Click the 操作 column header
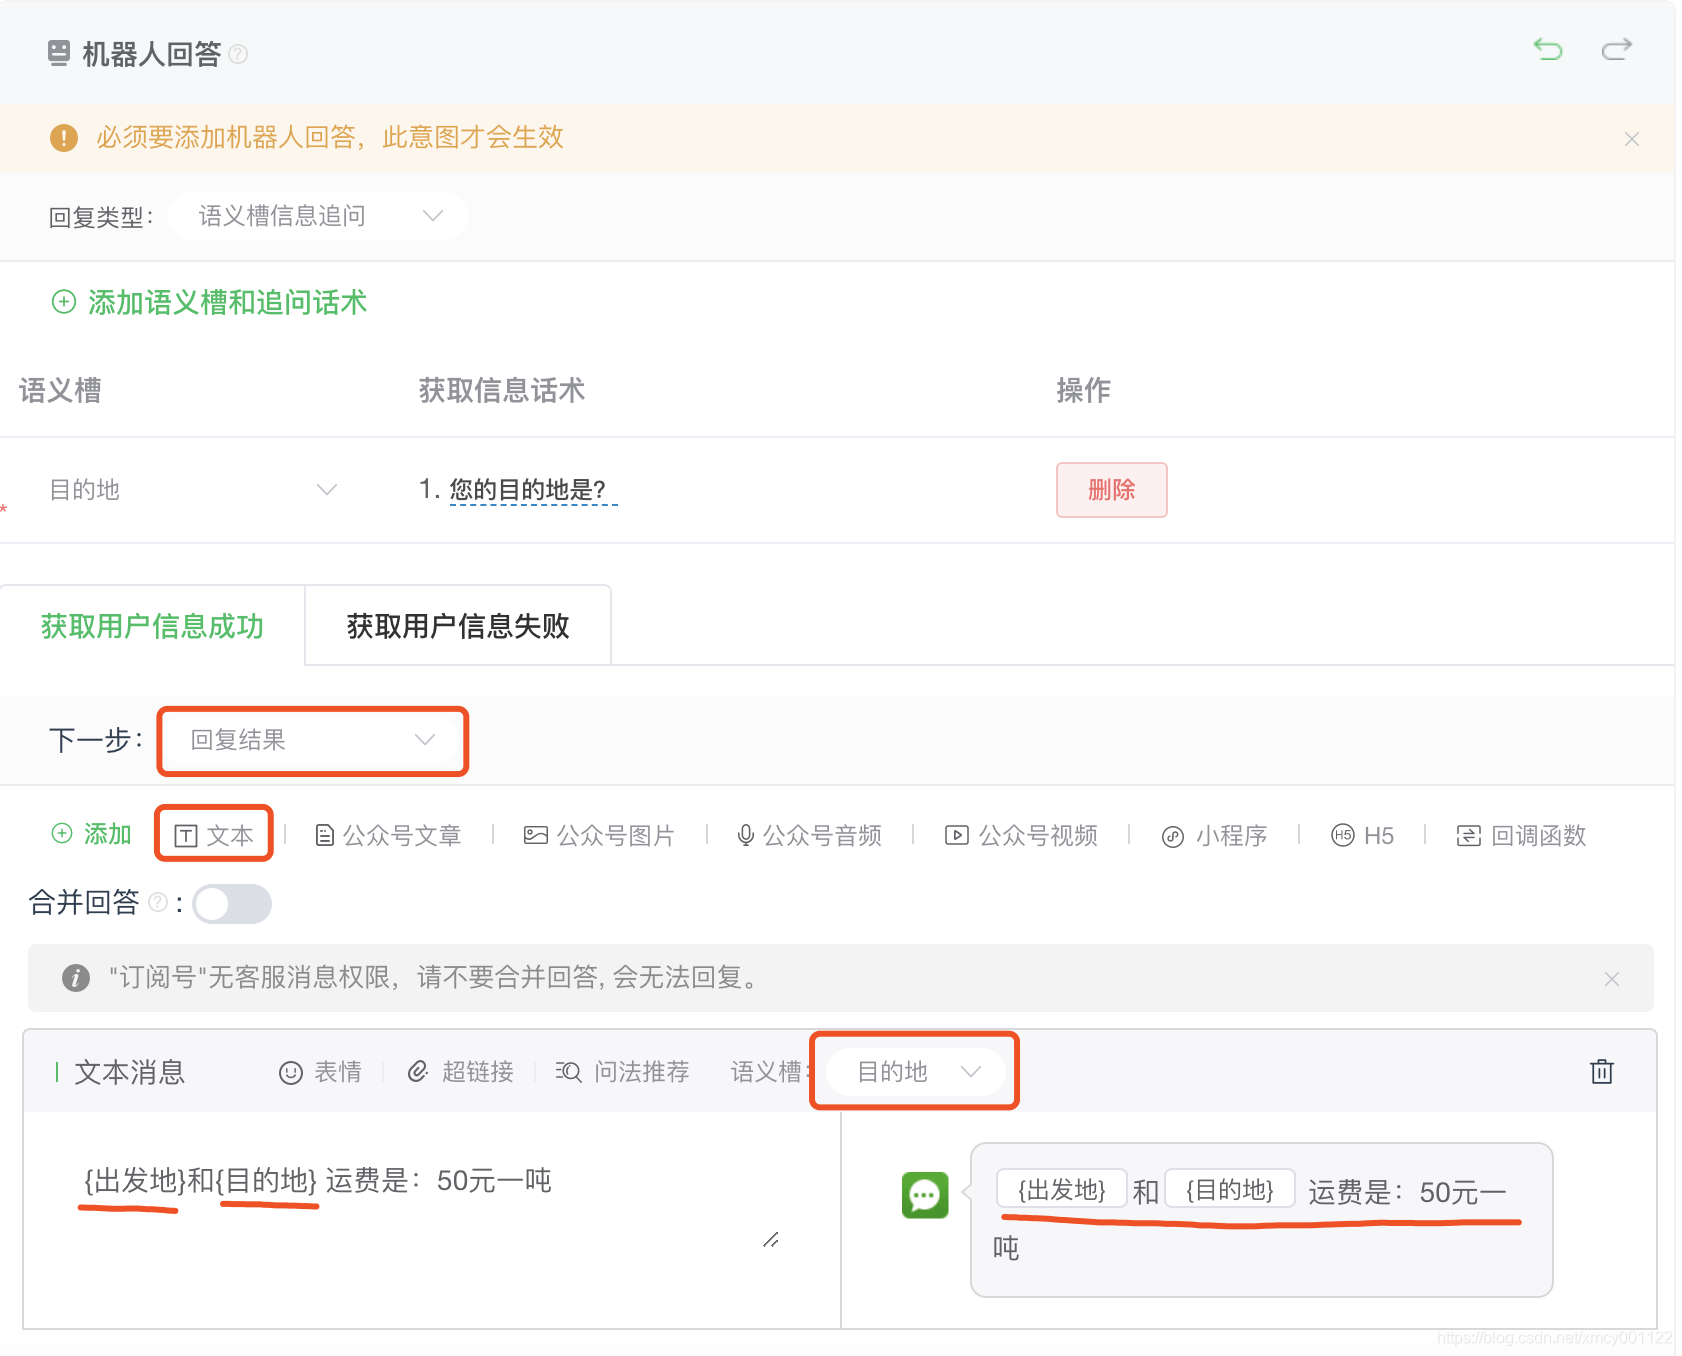The height and width of the screenshot is (1356, 1682). (x=1084, y=390)
